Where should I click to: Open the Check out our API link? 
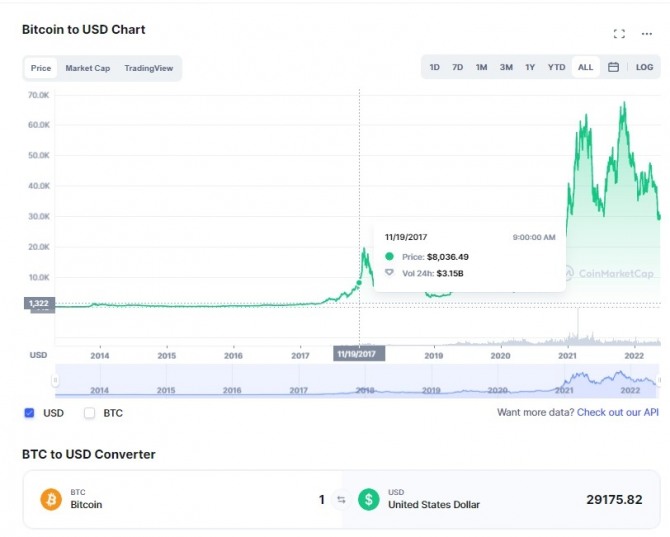coord(617,412)
